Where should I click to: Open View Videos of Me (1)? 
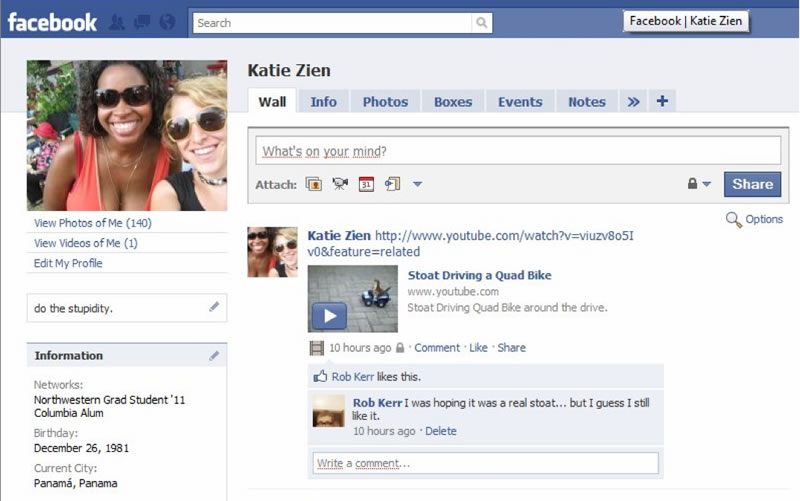tap(86, 243)
